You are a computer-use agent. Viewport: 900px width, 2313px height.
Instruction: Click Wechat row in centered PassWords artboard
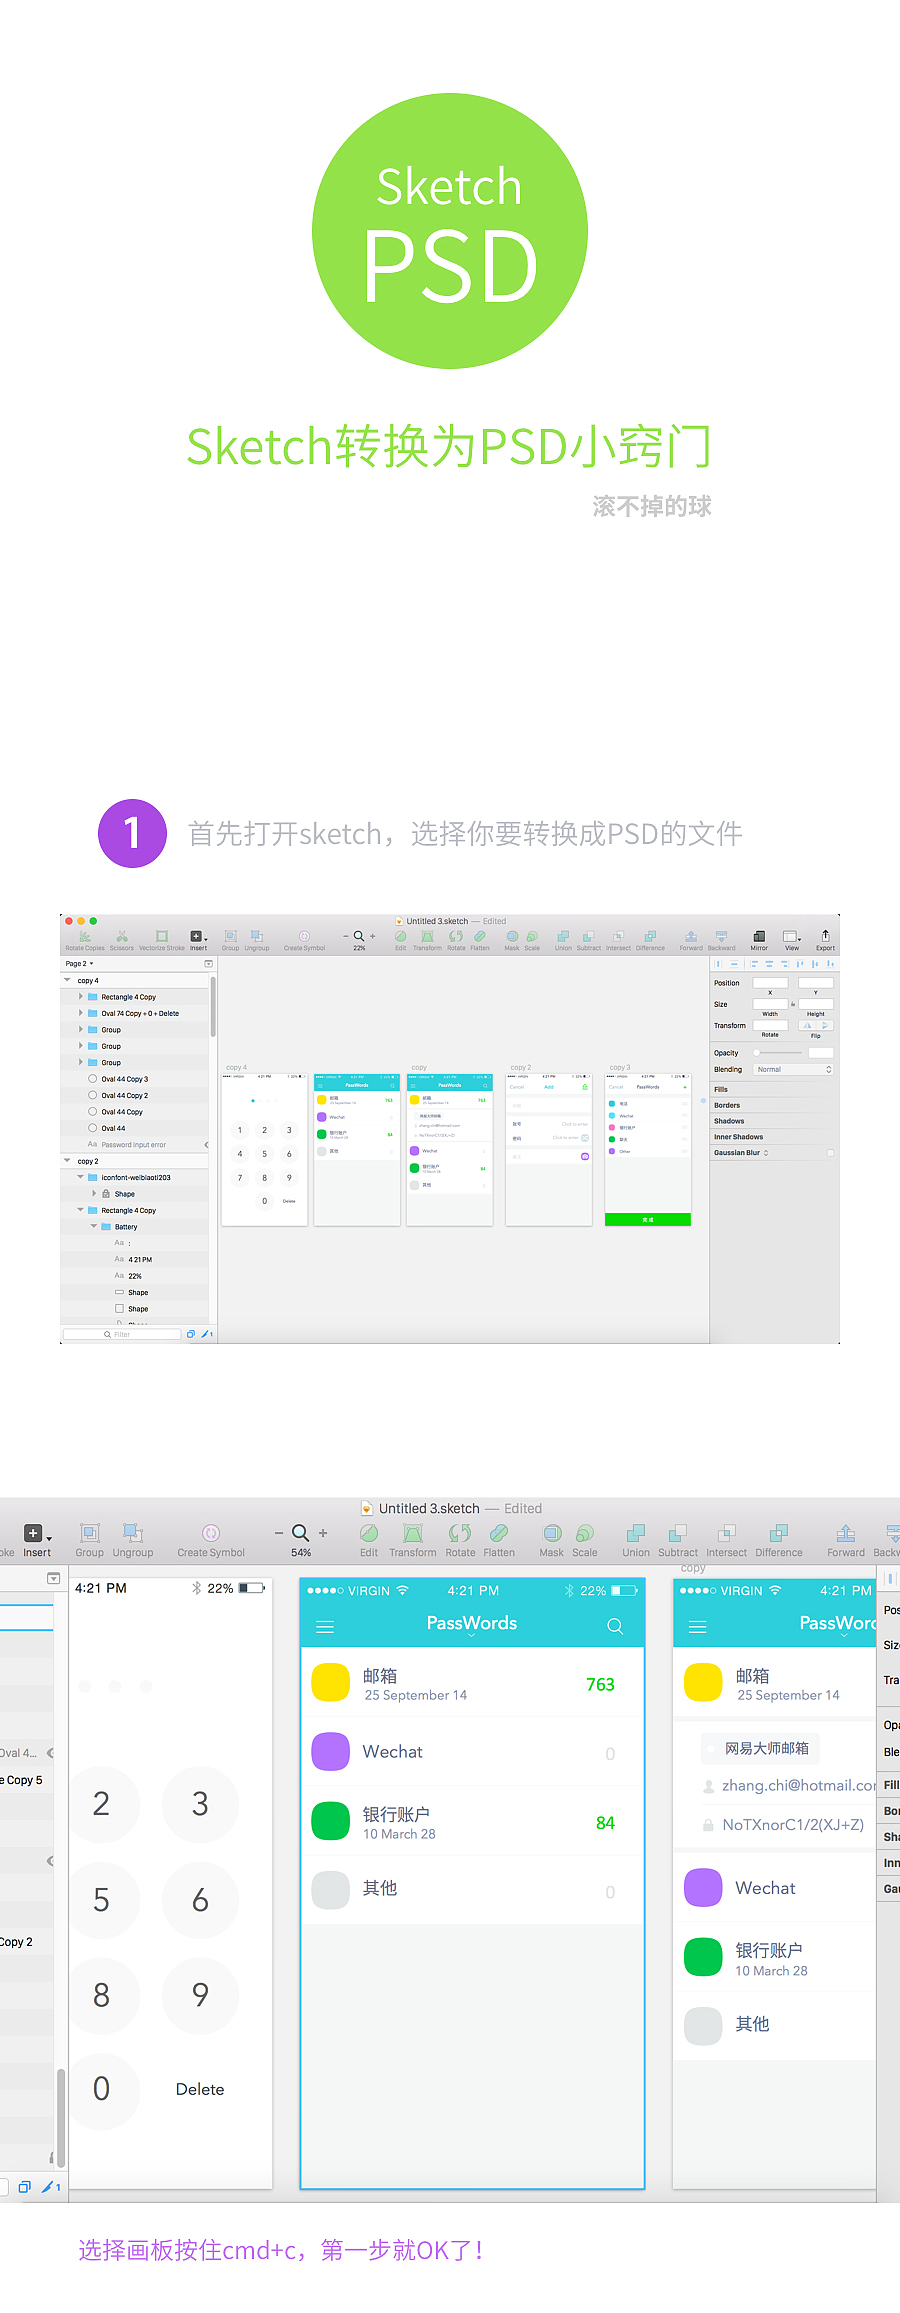coord(472,1752)
